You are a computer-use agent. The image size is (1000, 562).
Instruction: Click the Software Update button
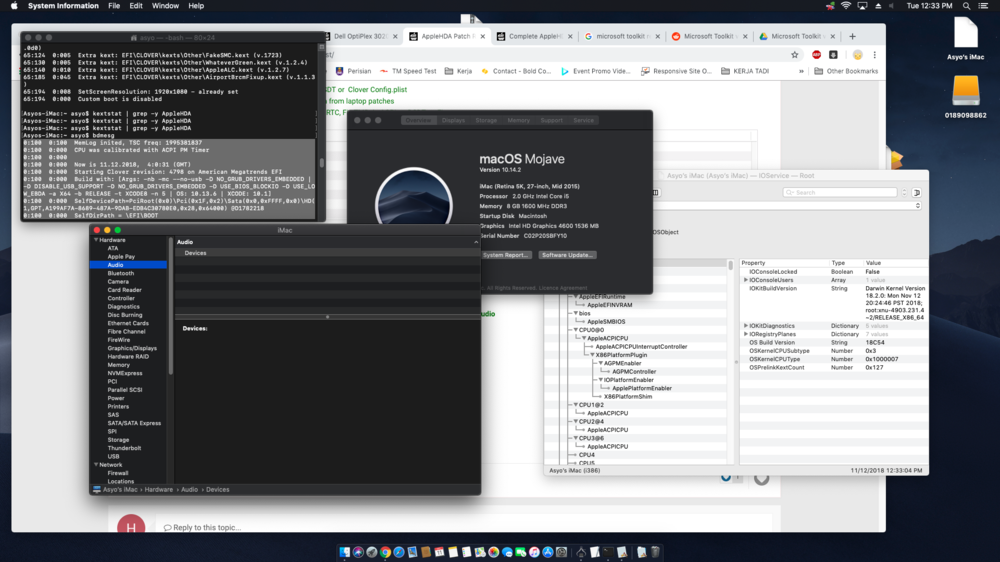pyautogui.click(x=567, y=255)
